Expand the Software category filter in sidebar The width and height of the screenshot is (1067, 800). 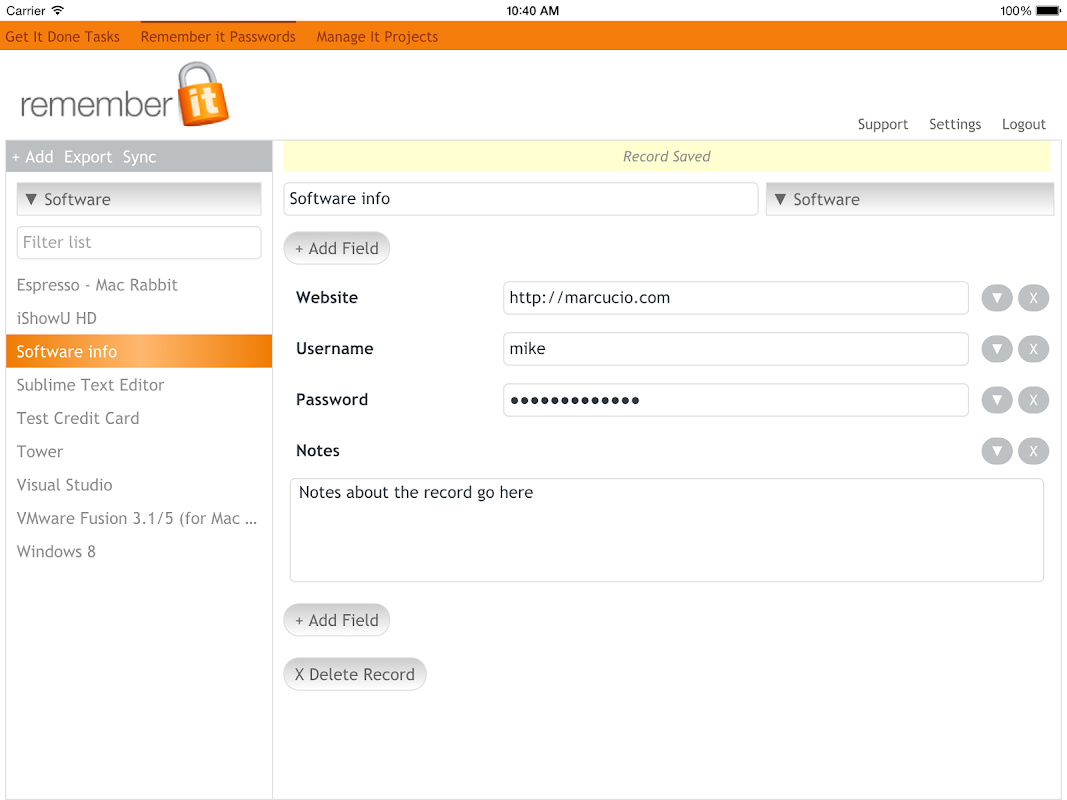(139, 199)
